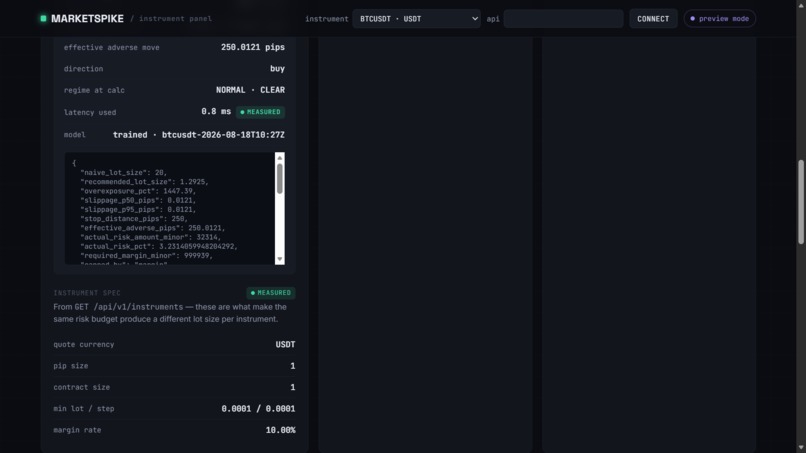Click the page scrollbar thumb
806x453 pixels.
click(x=801, y=202)
